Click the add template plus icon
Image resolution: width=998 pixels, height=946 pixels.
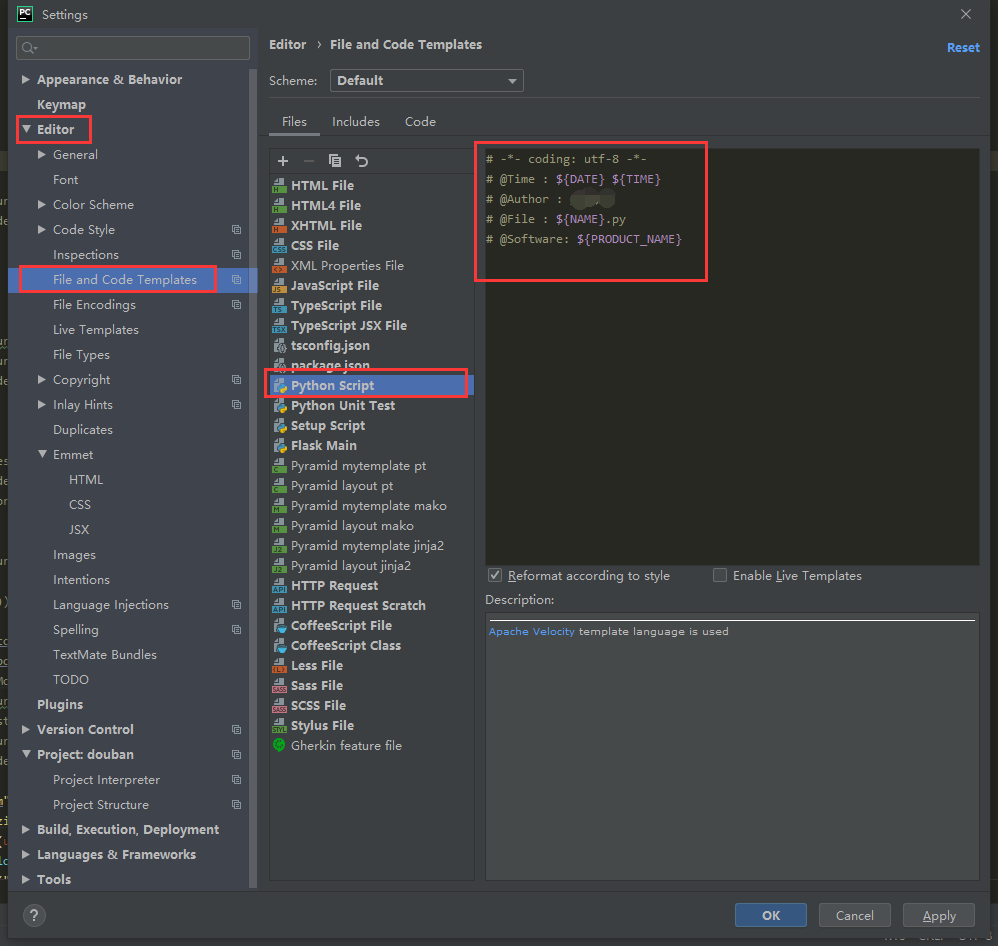pos(283,161)
